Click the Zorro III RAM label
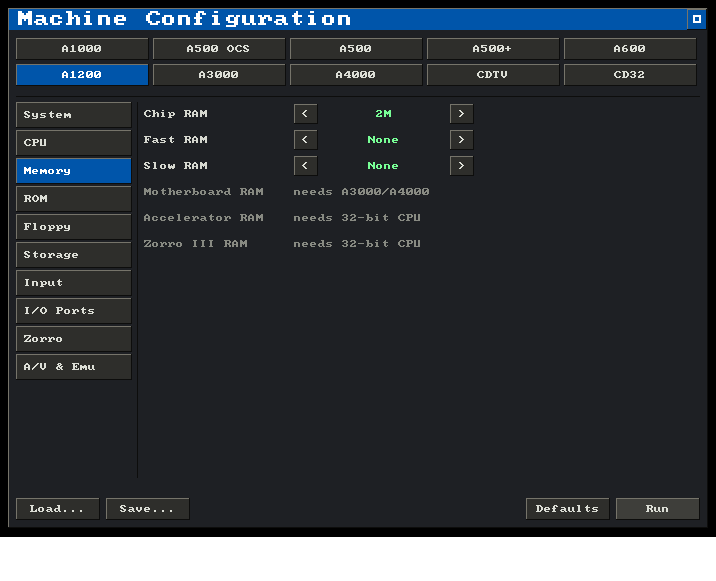Screen dimensions: 716x581 (x=195, y=244)
